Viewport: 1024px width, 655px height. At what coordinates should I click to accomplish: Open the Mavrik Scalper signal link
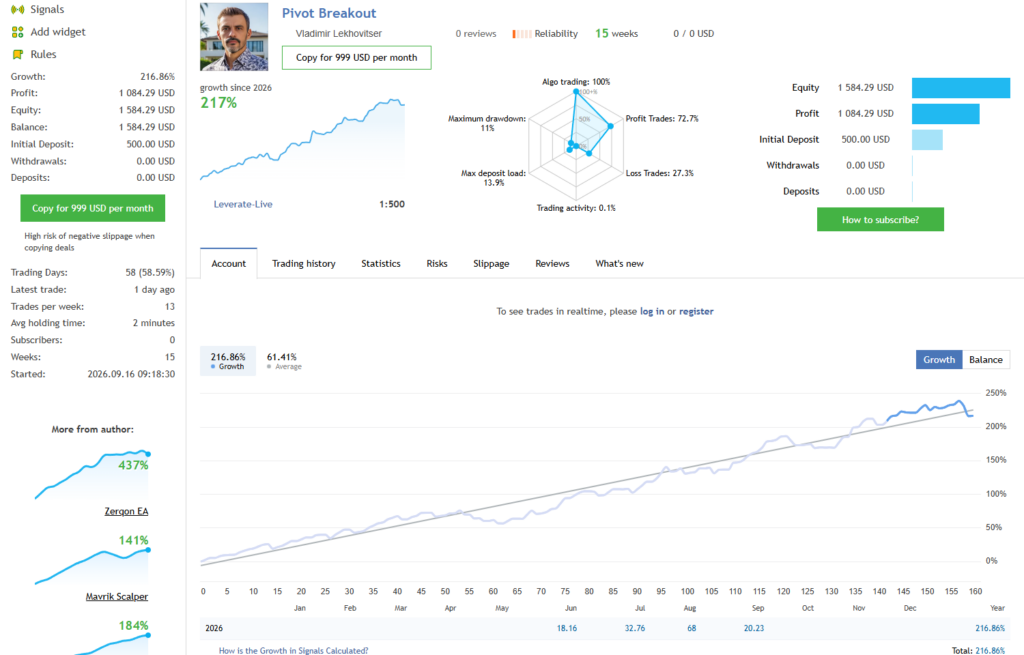(117, 596)
